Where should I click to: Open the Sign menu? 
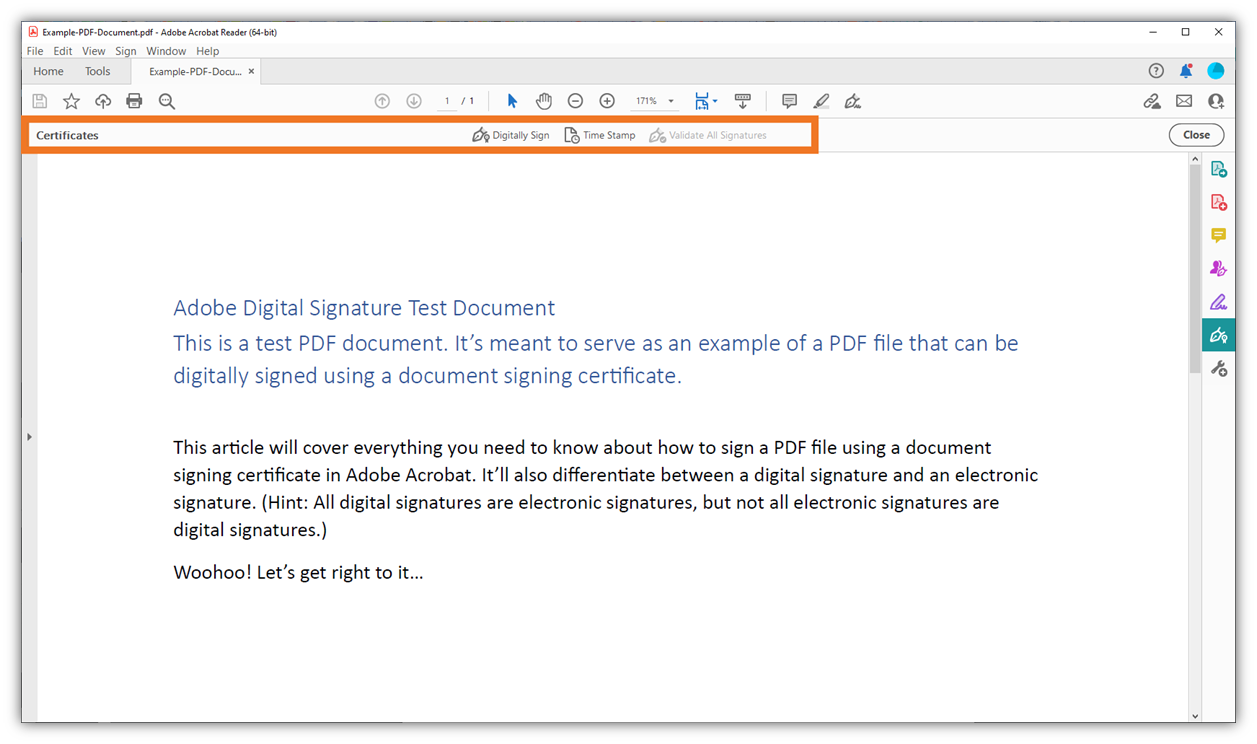125,50
